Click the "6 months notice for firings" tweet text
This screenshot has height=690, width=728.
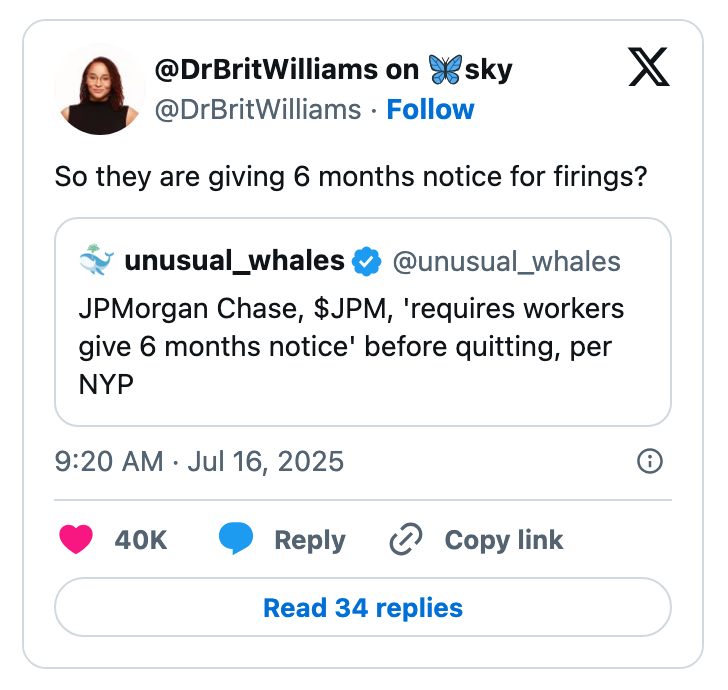click(351, 177)
